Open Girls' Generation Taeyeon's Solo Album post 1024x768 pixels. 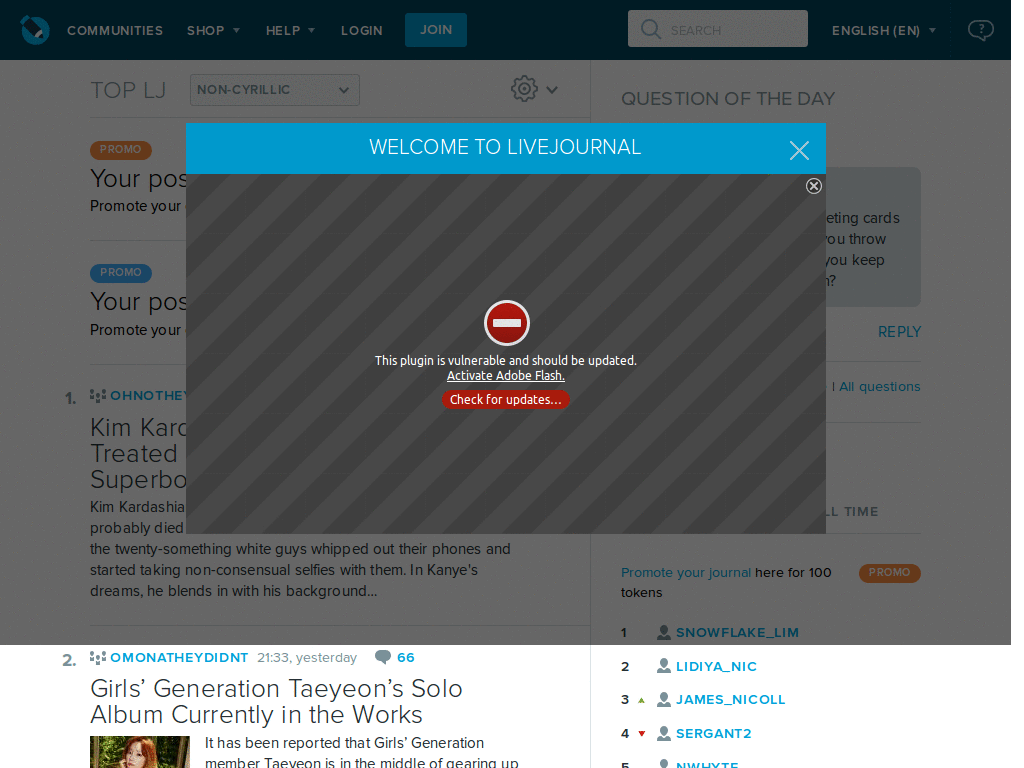(276, 701)
